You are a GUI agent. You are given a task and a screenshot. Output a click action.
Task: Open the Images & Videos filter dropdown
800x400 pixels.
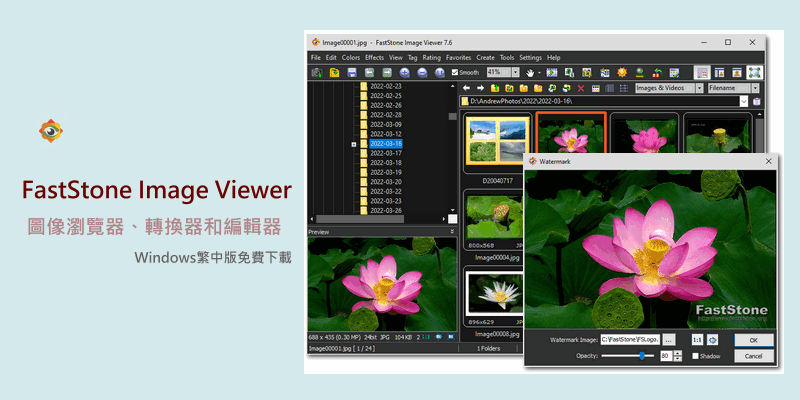point(699,88)
